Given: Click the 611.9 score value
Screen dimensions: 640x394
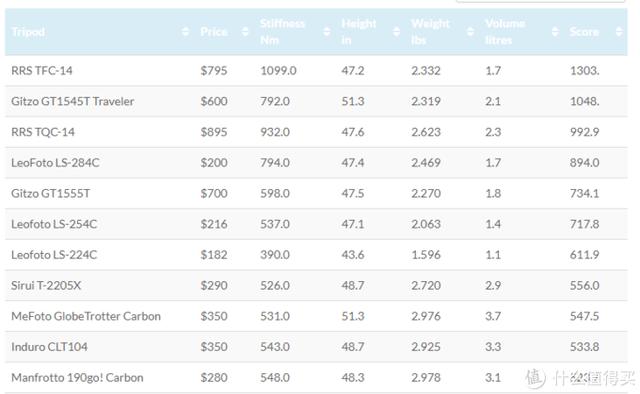Looking at the screenshot, I should coord(584,255).
